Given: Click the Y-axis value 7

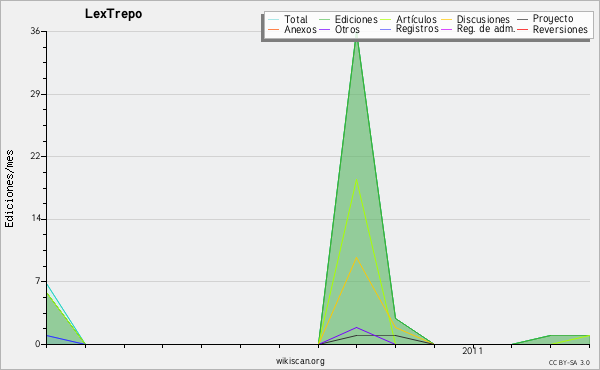Looking at the screenshot, I should pyautogui.click(x=38, y=281).
